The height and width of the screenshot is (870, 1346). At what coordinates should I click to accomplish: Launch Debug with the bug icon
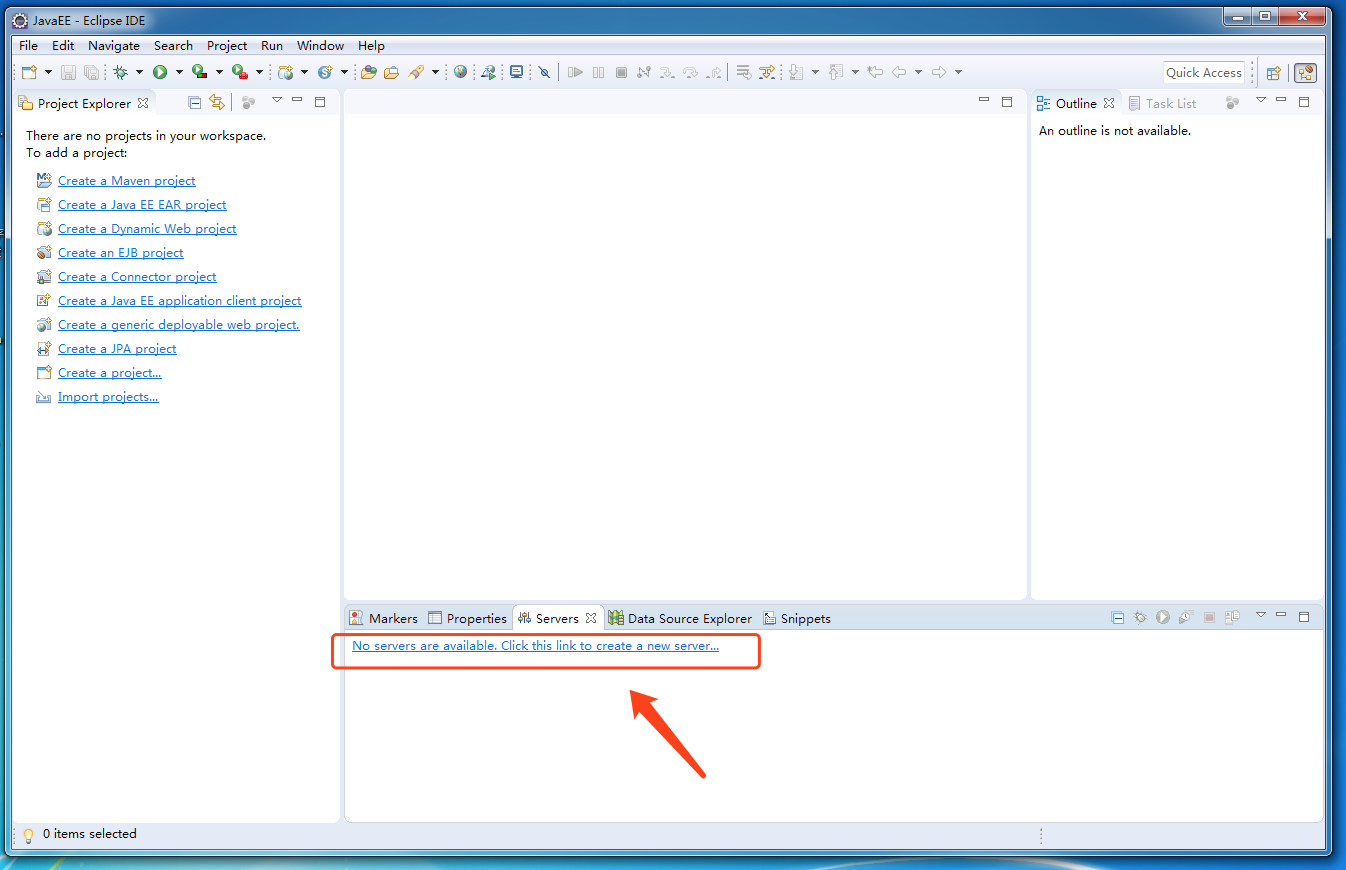click(x=120, y=72)
